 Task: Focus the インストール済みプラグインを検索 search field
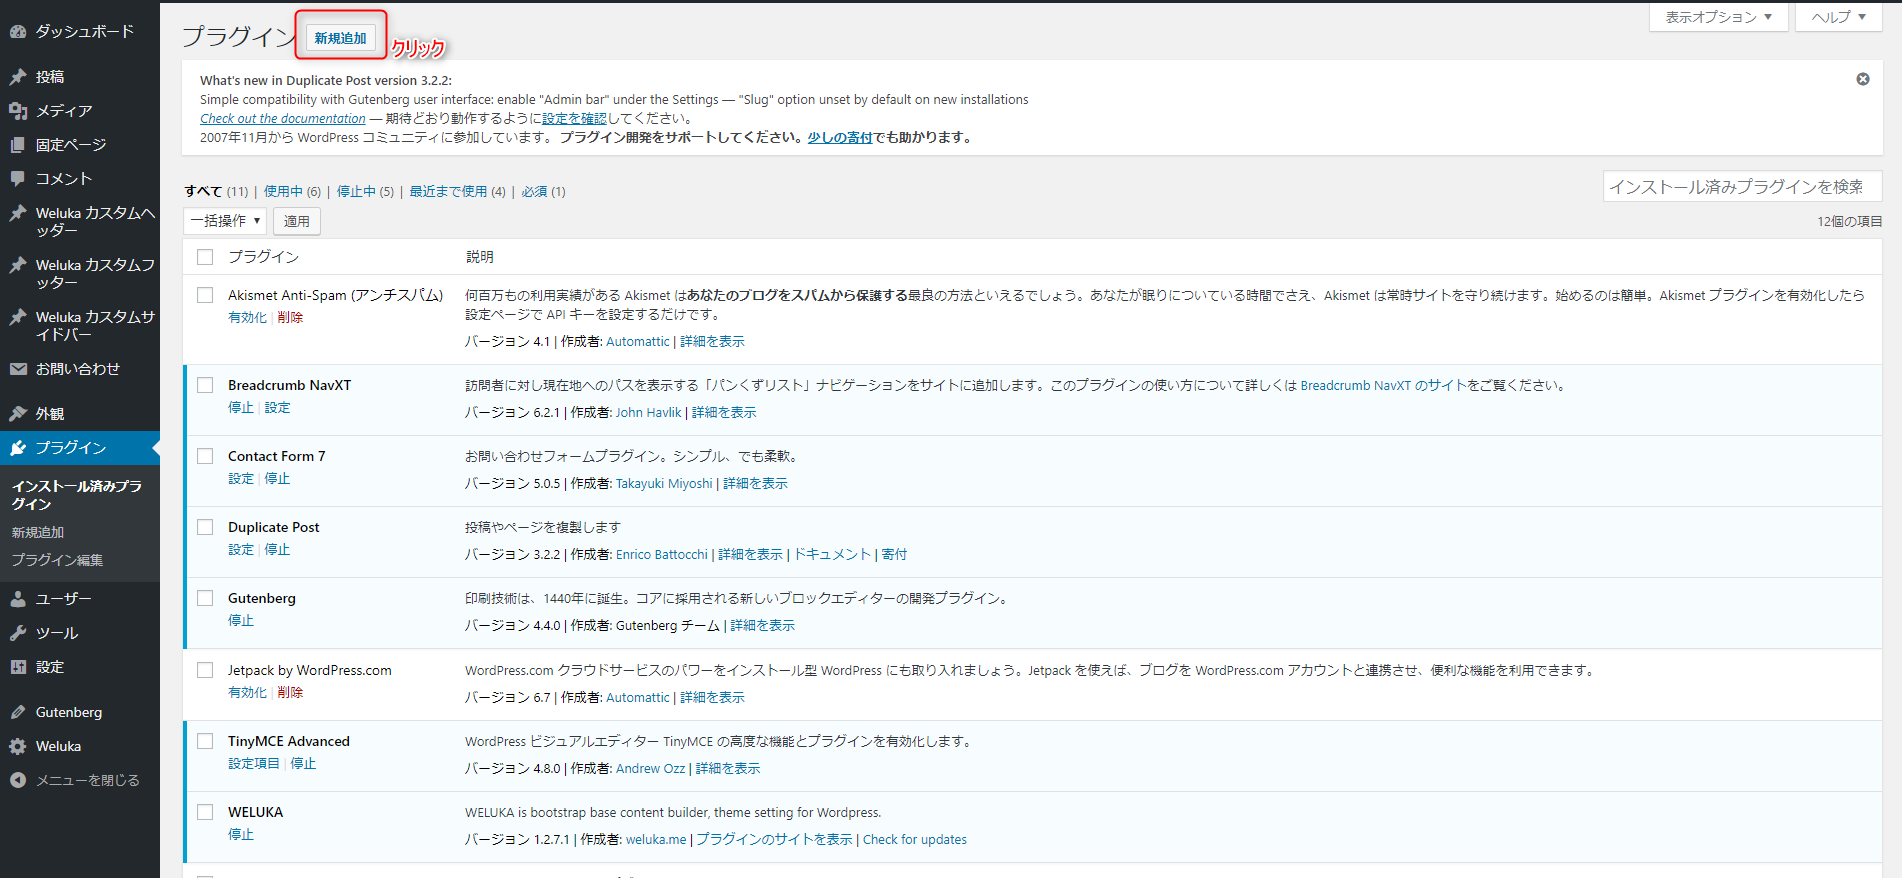pos(1742,186)
